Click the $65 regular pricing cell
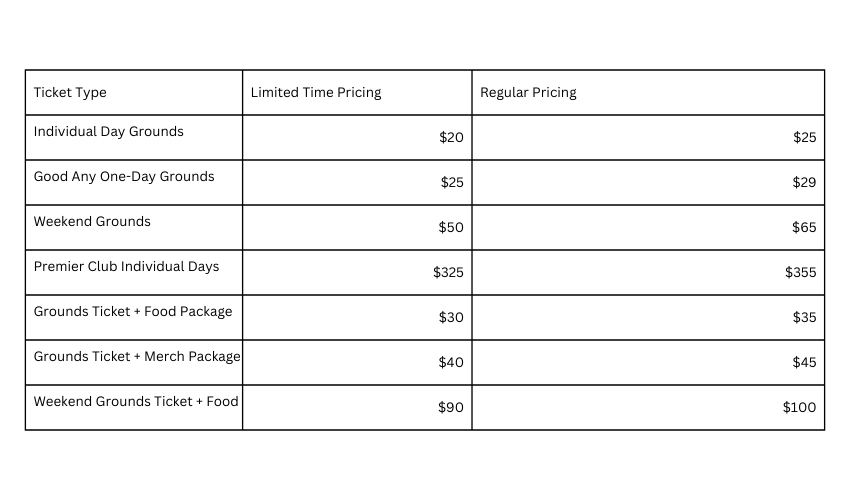The image size is (850, 500). (804, 227)
